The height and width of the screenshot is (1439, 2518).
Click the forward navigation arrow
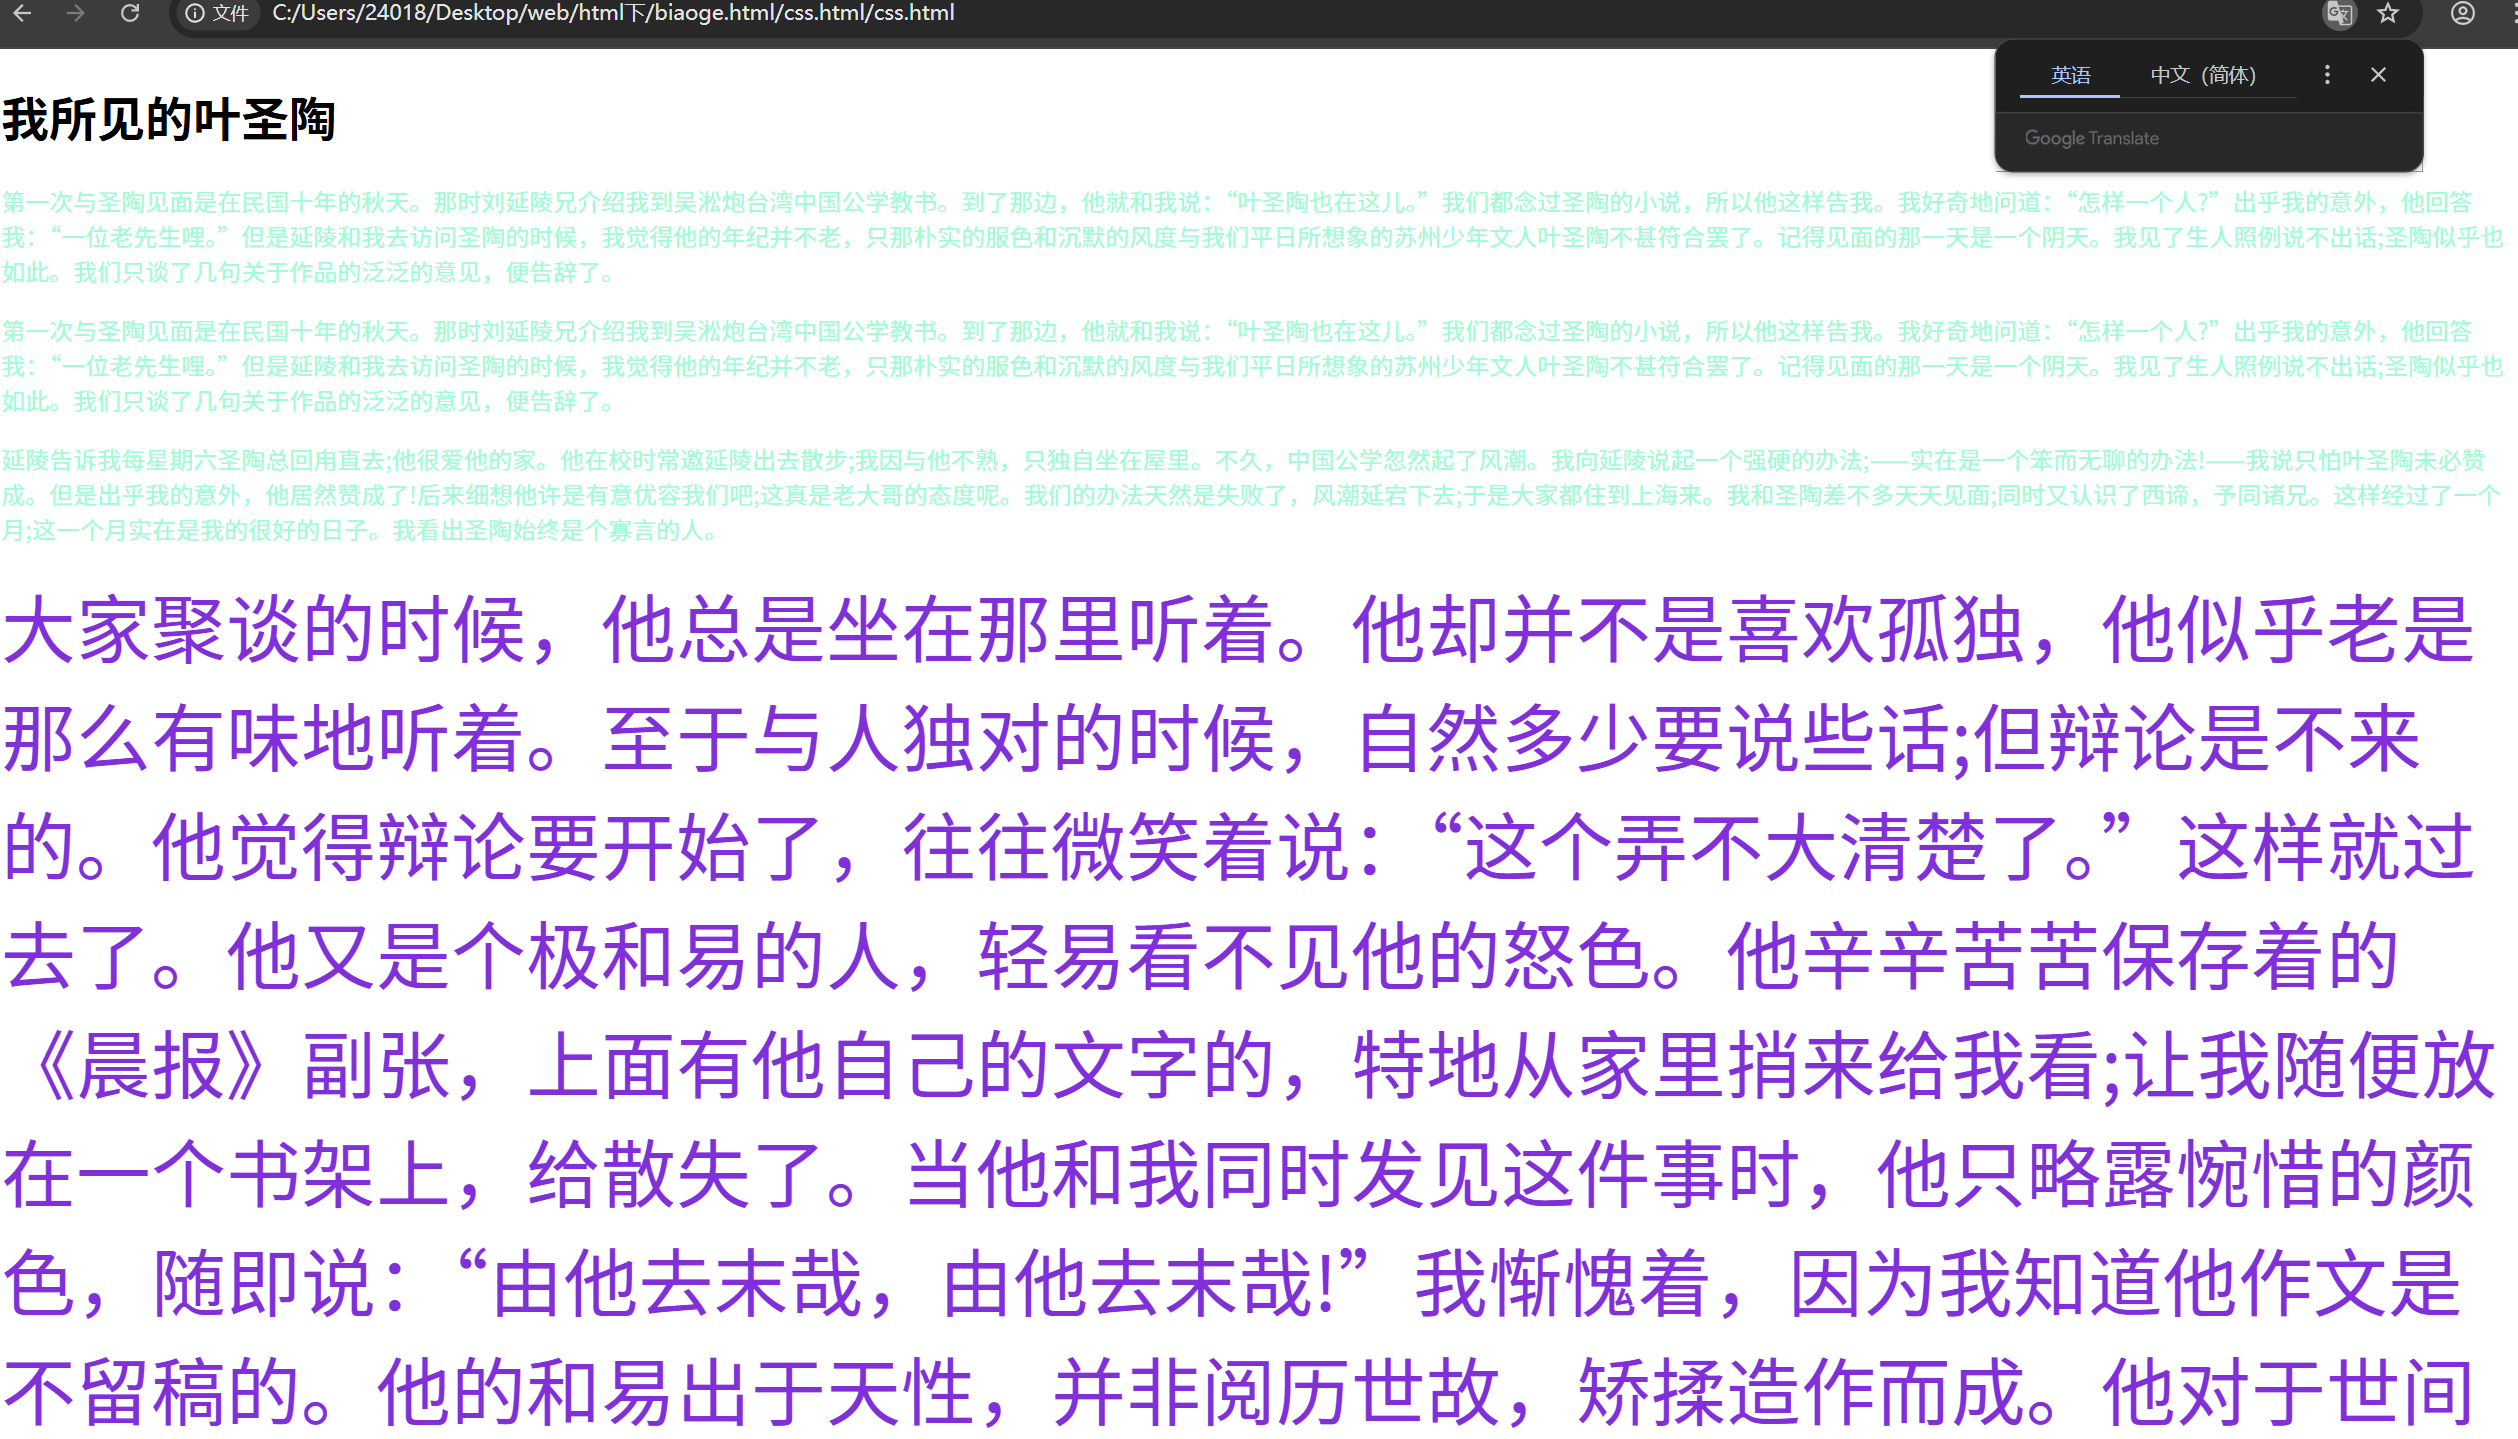[x=76, y=13]
